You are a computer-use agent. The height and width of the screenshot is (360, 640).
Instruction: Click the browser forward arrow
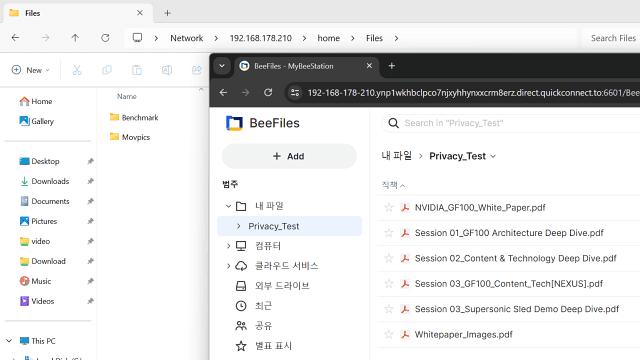245,93
